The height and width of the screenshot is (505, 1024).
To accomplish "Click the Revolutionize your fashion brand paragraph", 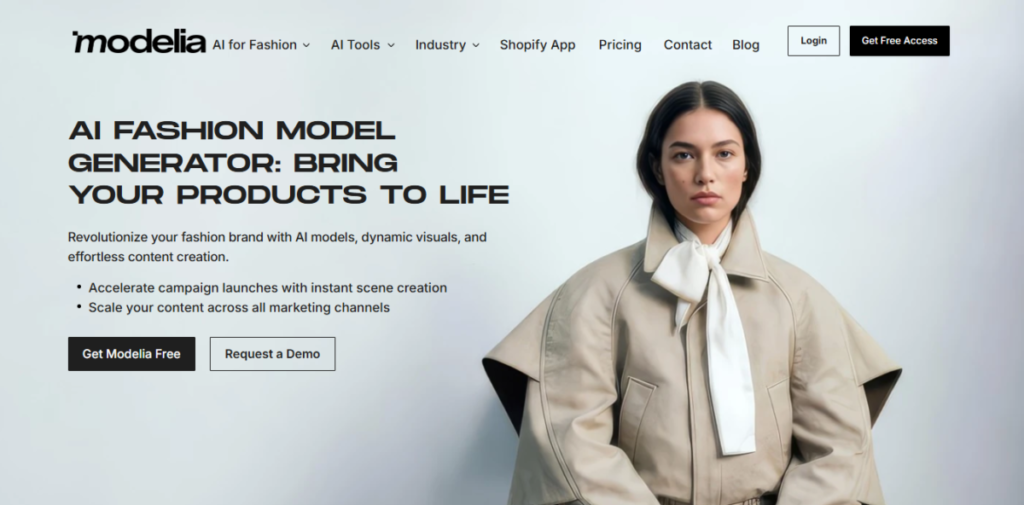I will (278, 246).
